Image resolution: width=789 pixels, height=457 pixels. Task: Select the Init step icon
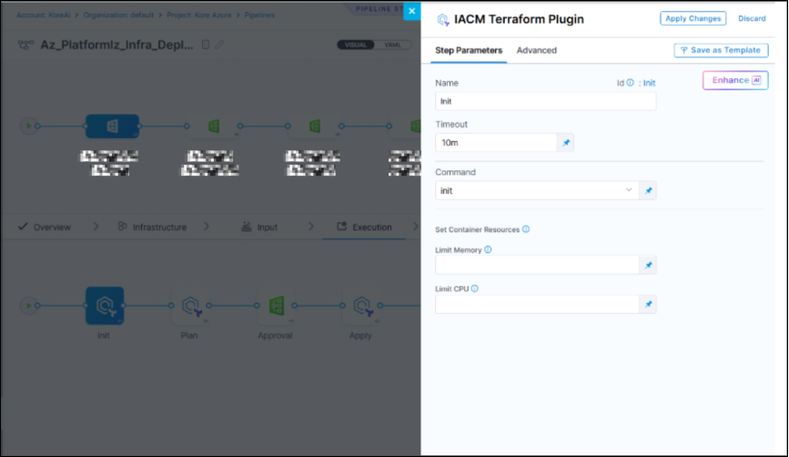pos(105,306)
